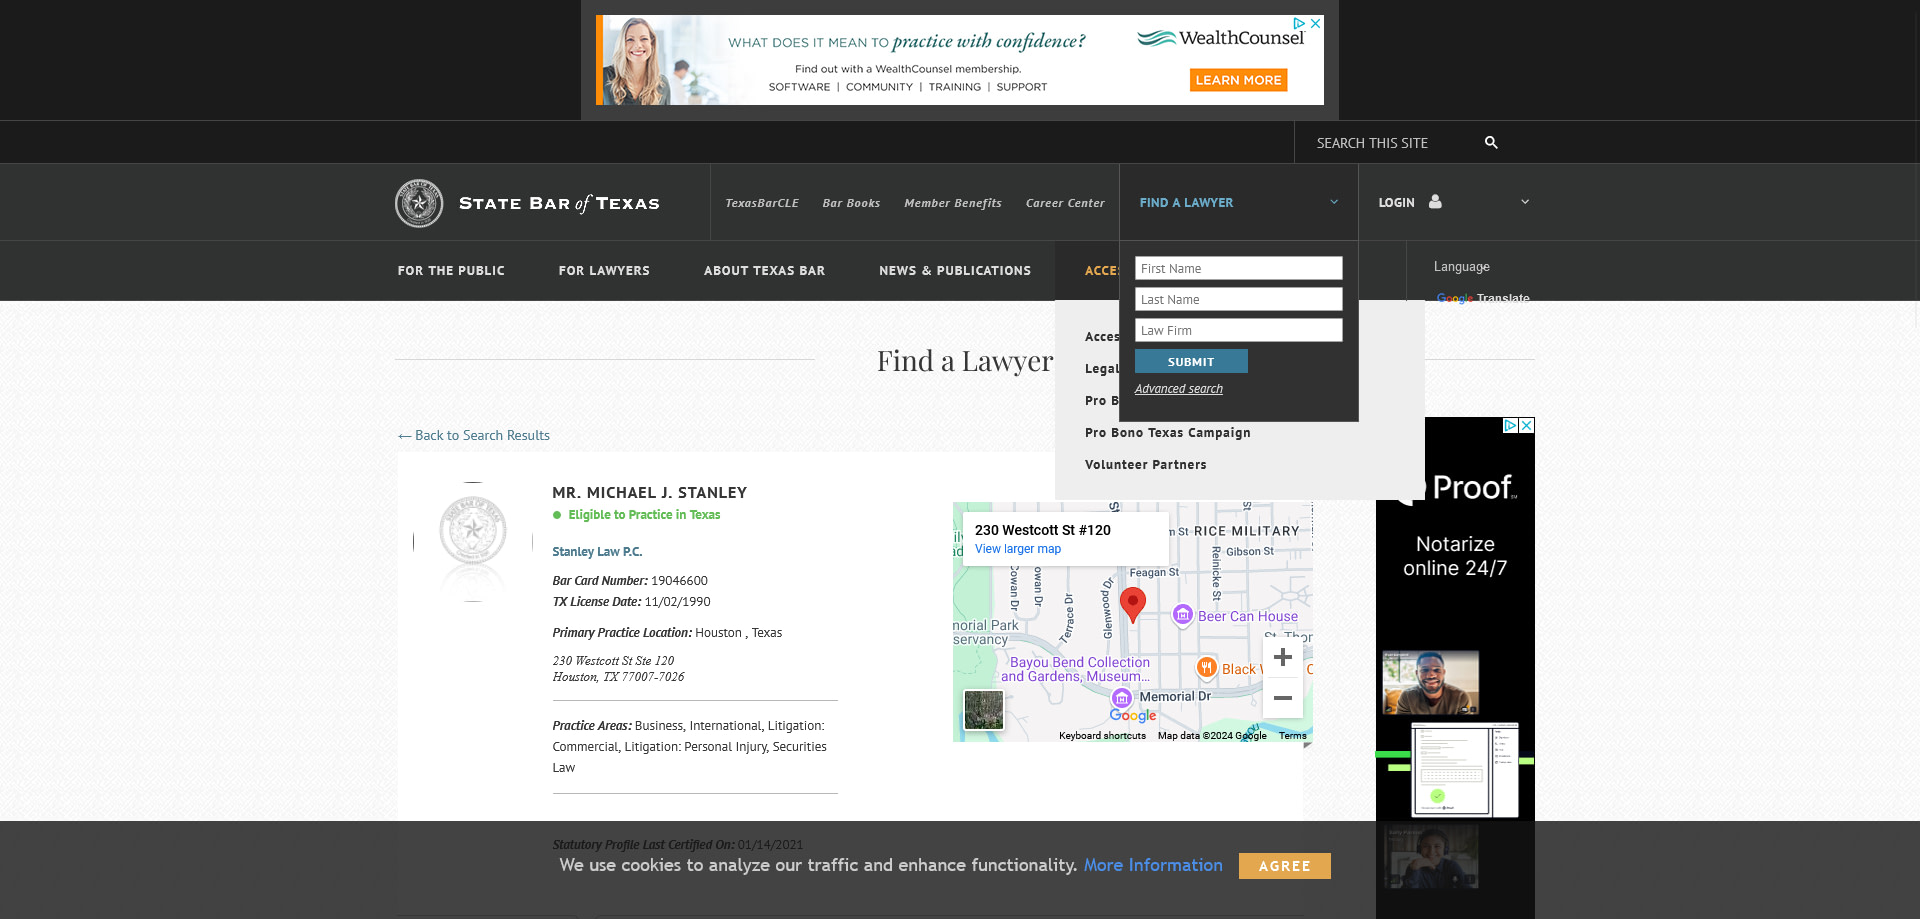Click the Find a Lawyer header label

[x=1186, y=203]
